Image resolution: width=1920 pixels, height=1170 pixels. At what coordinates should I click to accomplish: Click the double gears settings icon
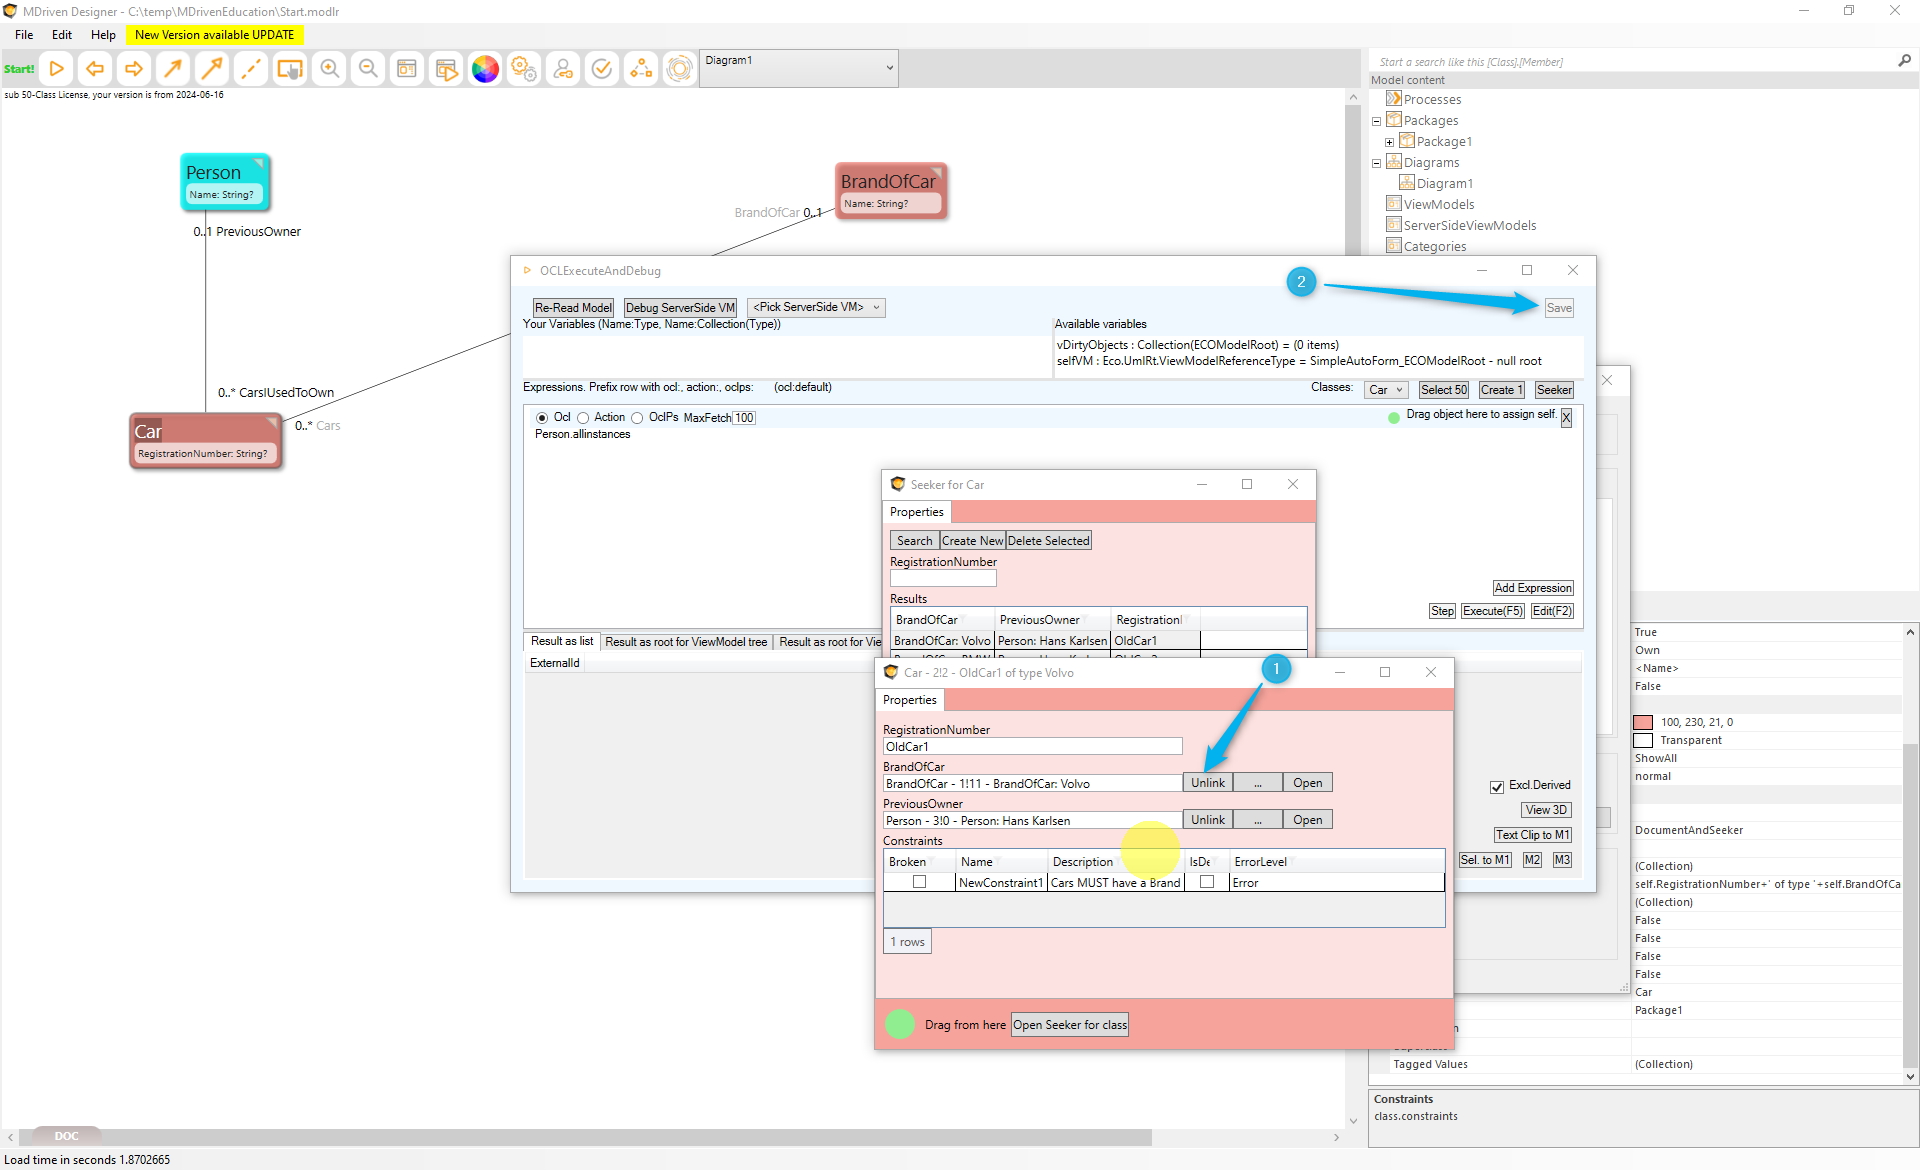(x=524, y=69)
